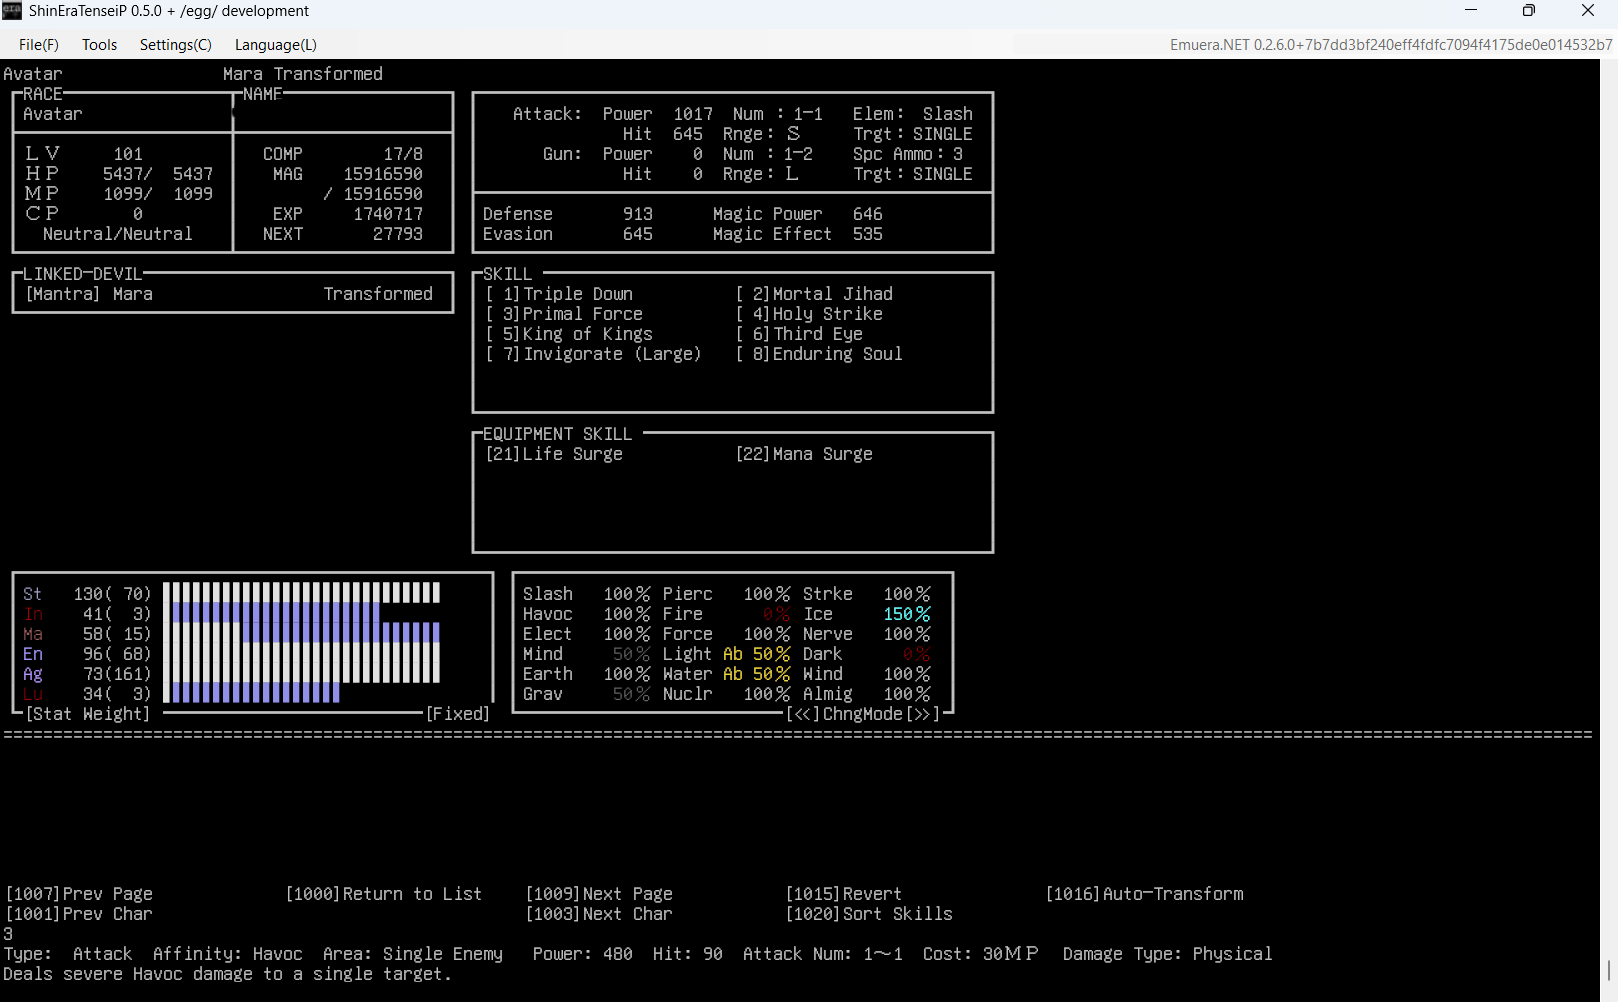Image resolution: width=1618 pixels, height=1002 pixels.
Task: Select [1015] Revert option
Action: click(x=843, y=894)
